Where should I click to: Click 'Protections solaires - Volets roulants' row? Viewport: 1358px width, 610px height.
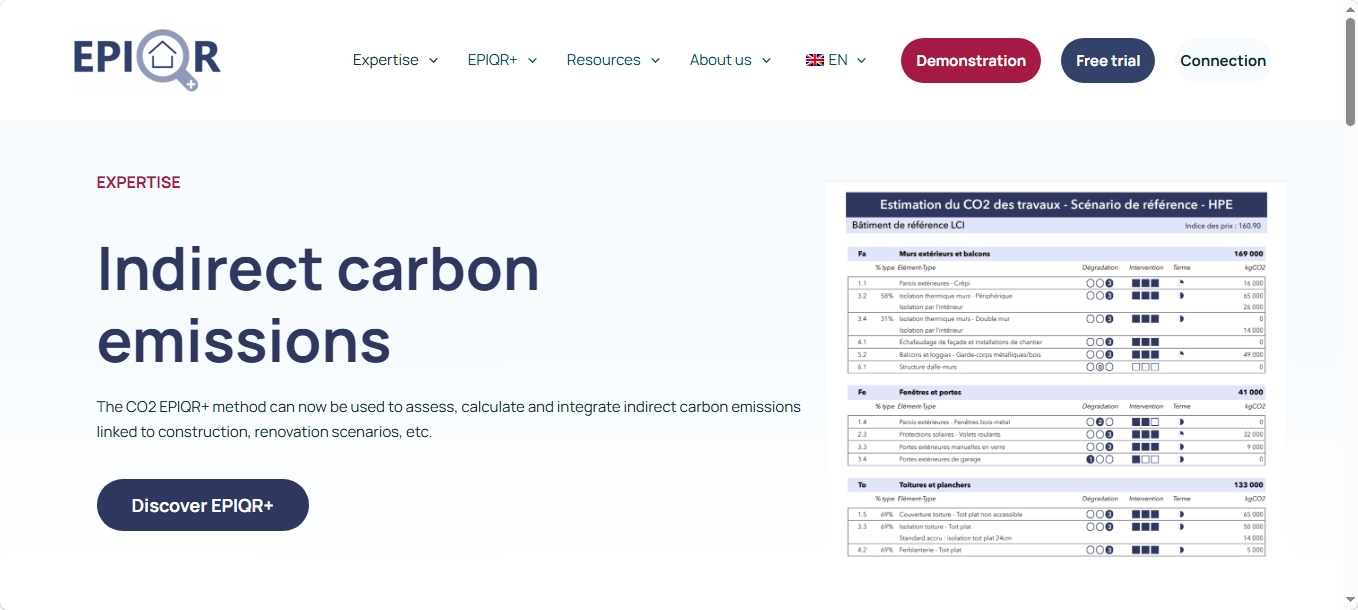[x=1056, y=434]
